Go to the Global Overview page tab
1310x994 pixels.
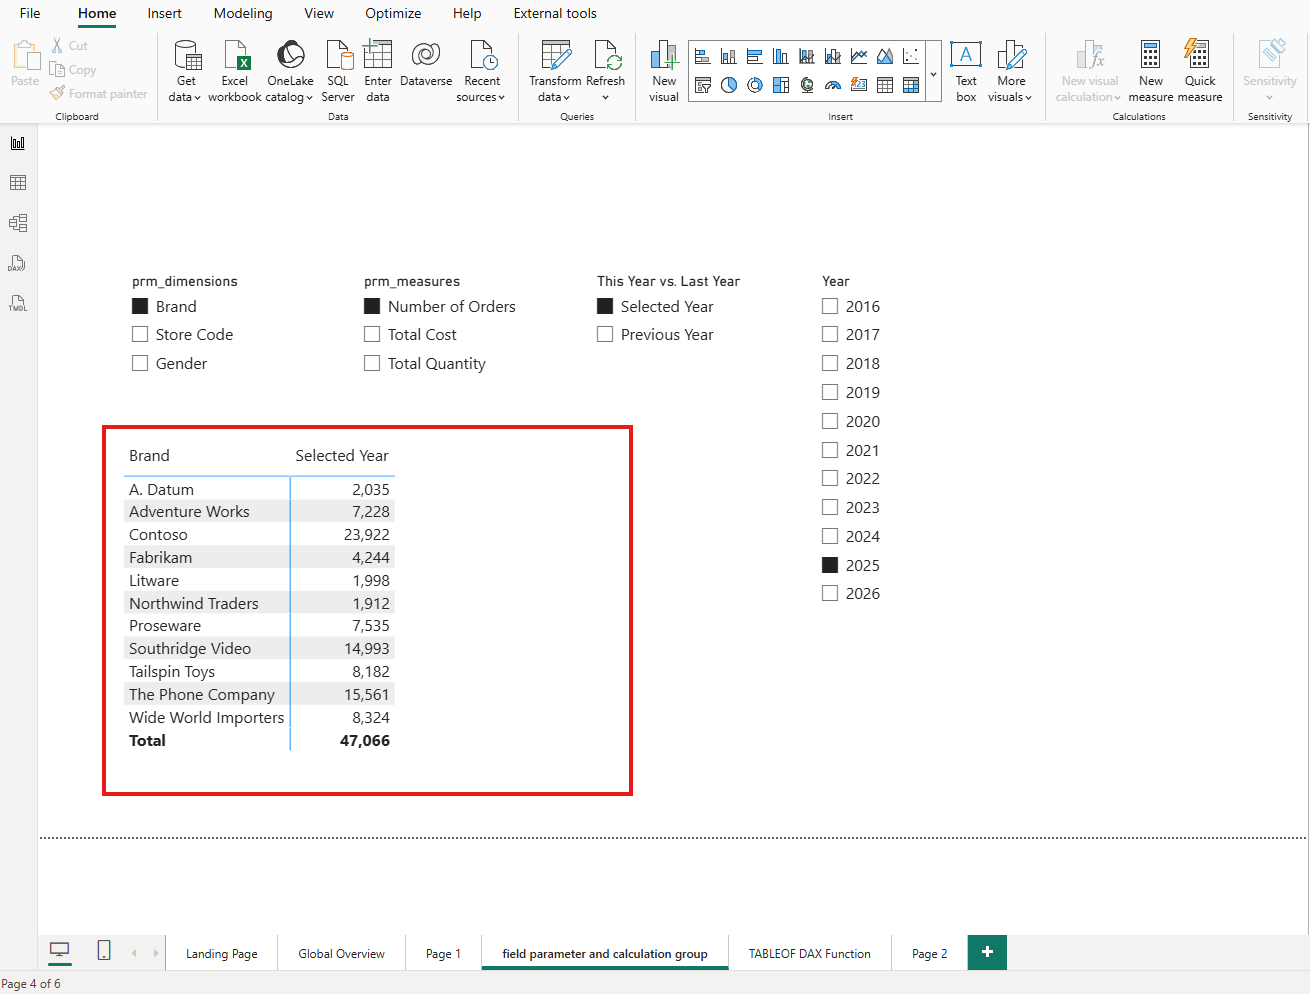[341, 953]
